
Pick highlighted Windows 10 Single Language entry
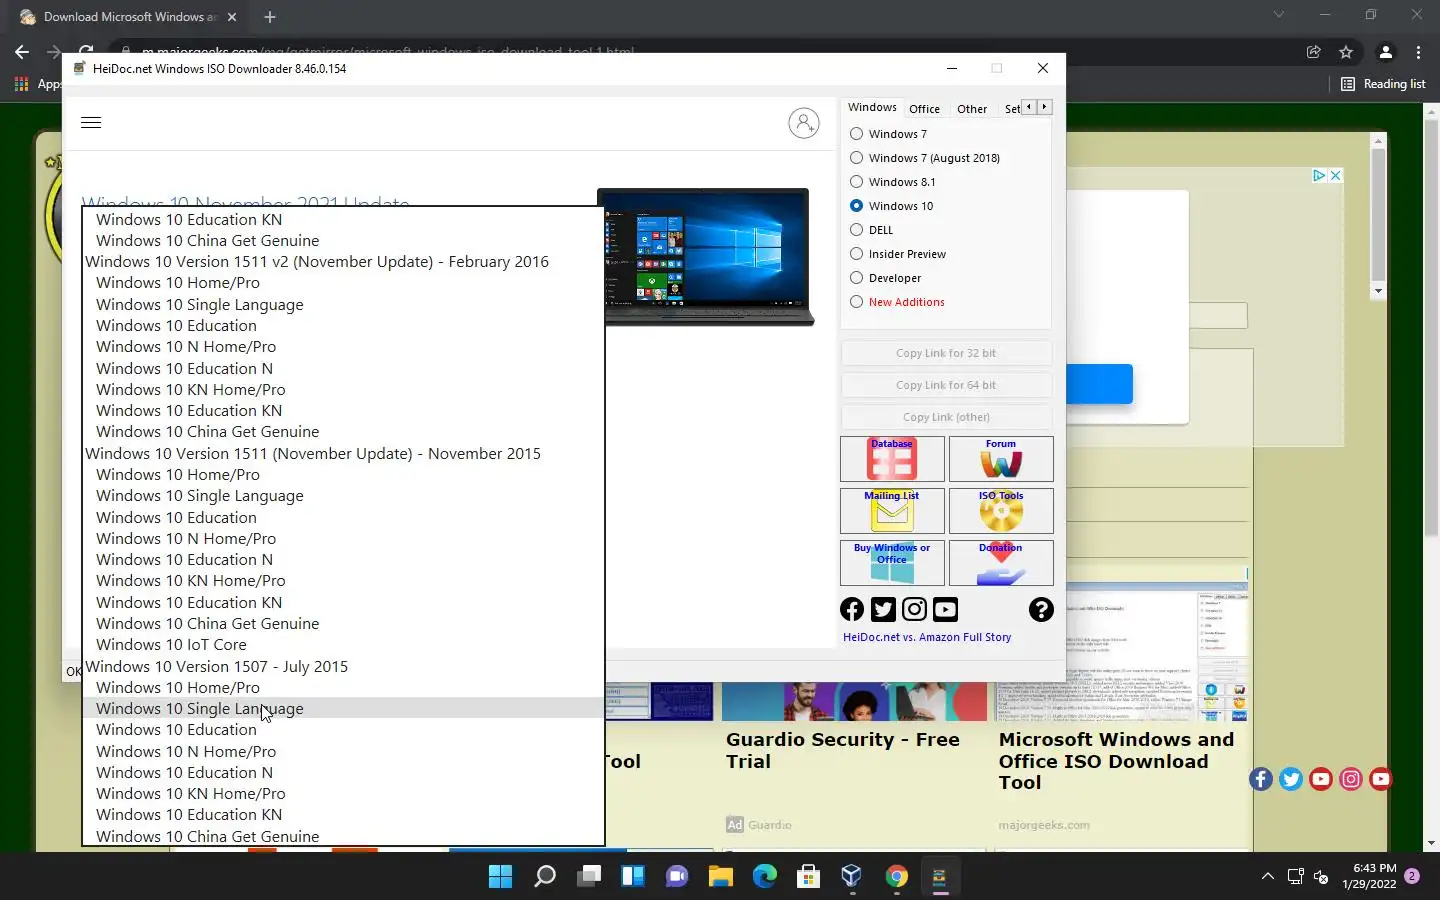(x=343, y=709)
